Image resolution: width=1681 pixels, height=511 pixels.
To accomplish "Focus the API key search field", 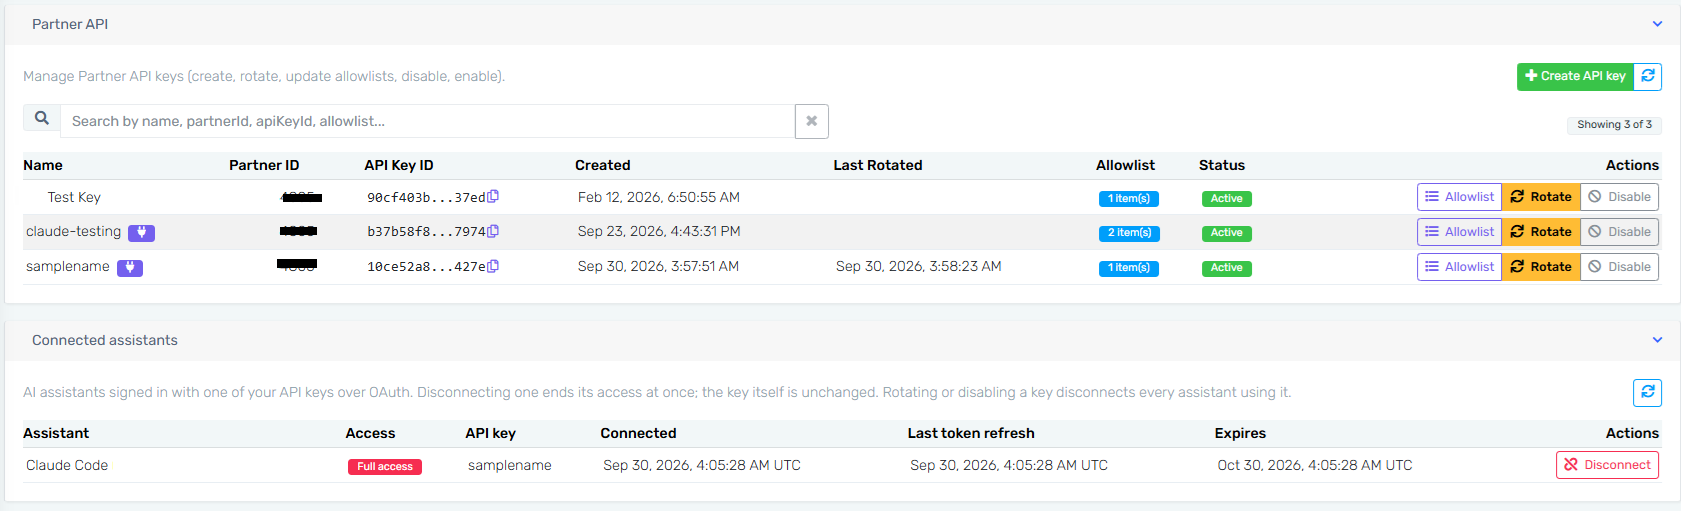I will click(428, 121).
